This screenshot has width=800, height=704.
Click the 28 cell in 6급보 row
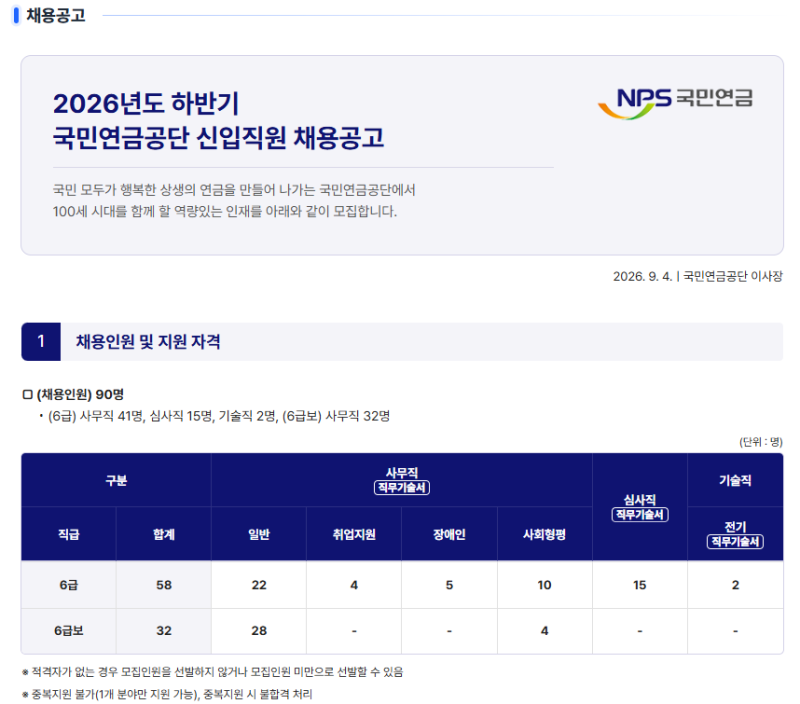click(259, 631)
